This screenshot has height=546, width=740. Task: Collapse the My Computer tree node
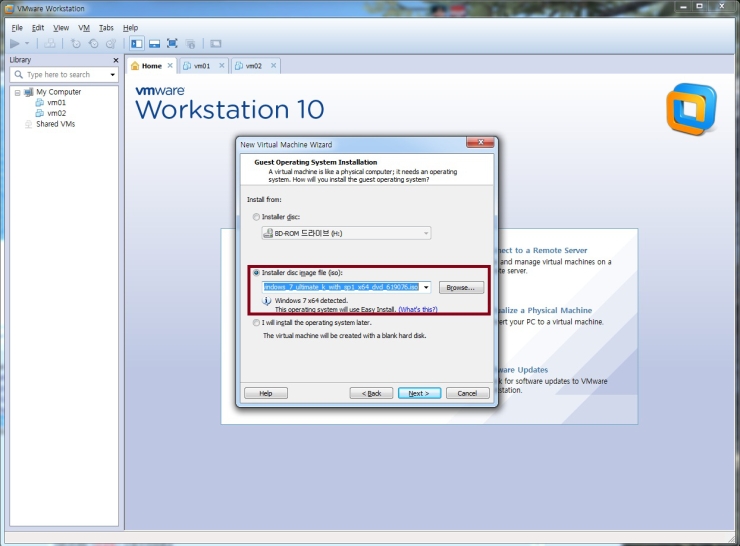17,92
